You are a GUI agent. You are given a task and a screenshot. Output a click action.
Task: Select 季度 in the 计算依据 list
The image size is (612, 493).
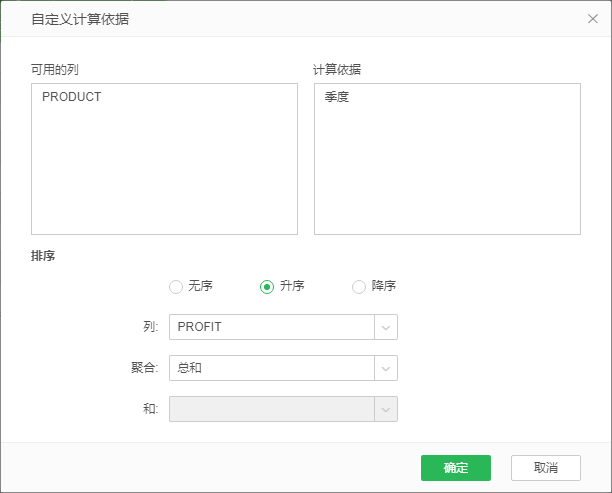pos(337,98)
